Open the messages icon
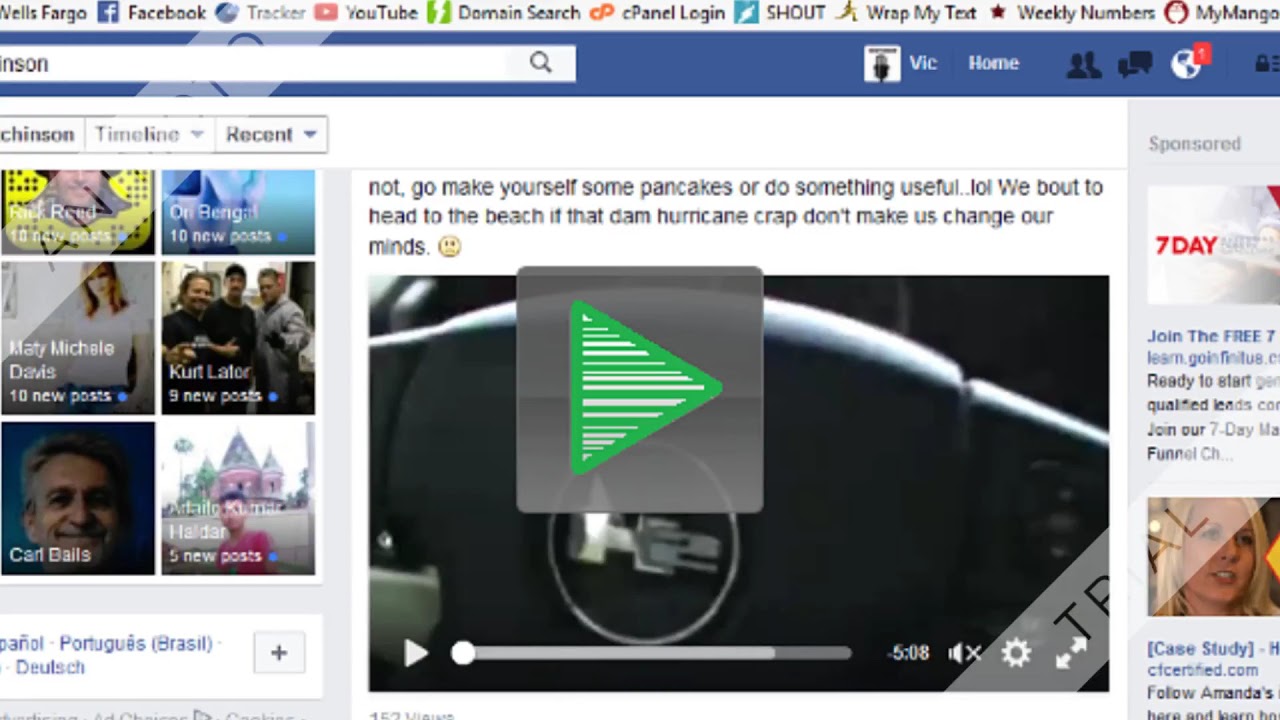The height and width of the screenshot is (720, 1280). tap(1135, 64)
